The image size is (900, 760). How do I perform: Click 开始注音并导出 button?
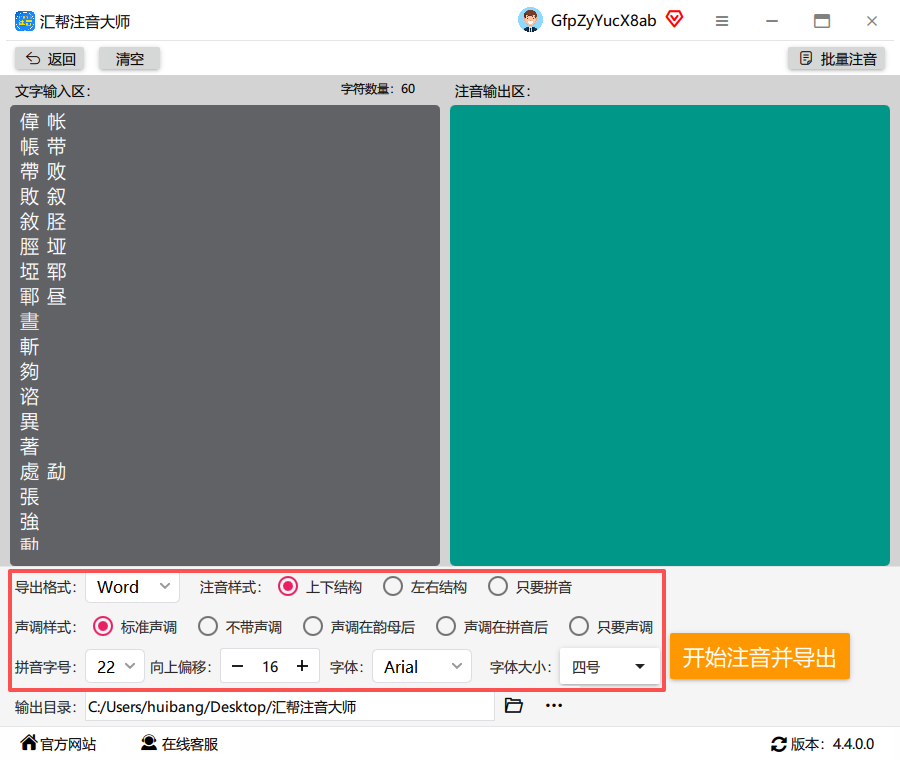click(759, 657)
